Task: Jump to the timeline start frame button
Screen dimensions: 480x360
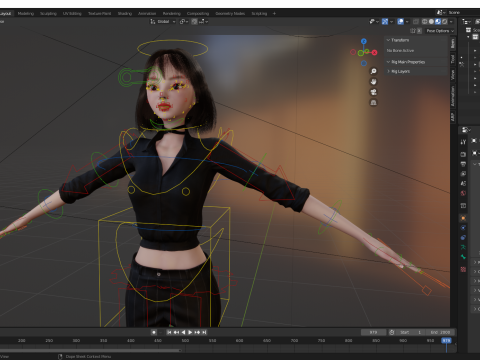Action: click(169, 332)
